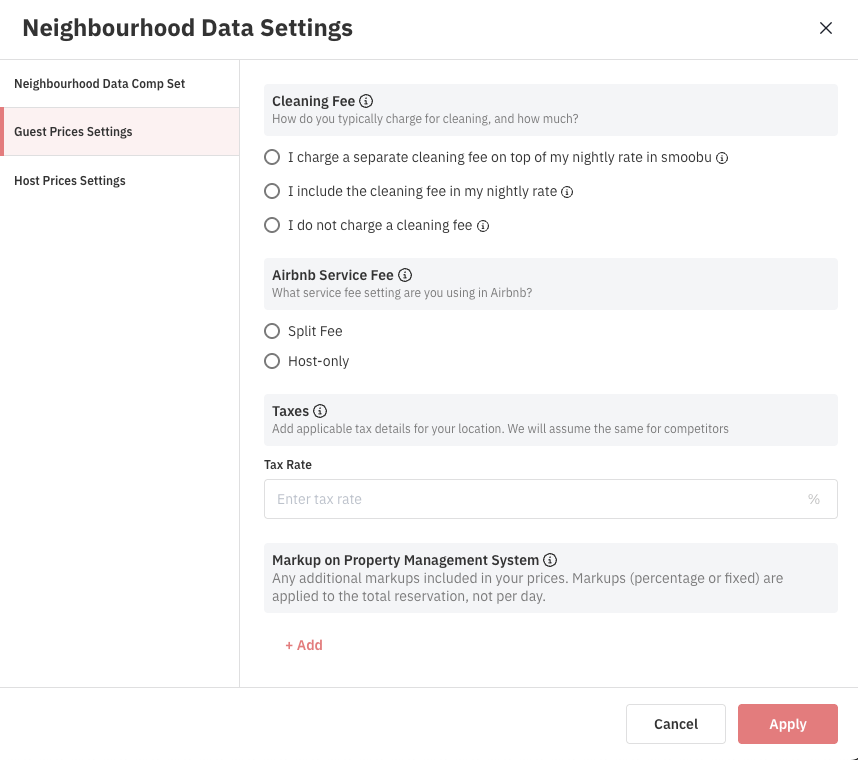Click info icon next to Cleaning Fee heading
Viewport: 858px width, 760px height.
[x=366, y=101]
